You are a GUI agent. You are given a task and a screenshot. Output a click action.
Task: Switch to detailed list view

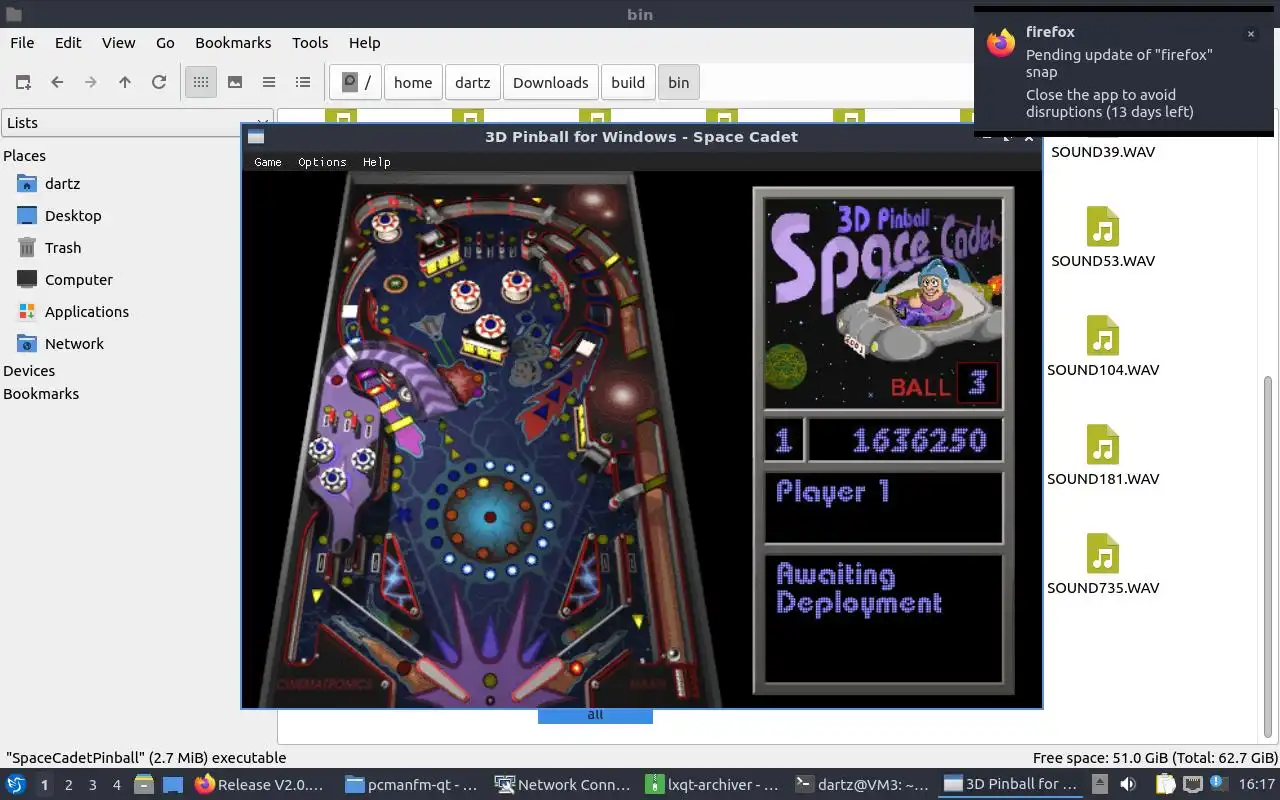pos(303,82)
